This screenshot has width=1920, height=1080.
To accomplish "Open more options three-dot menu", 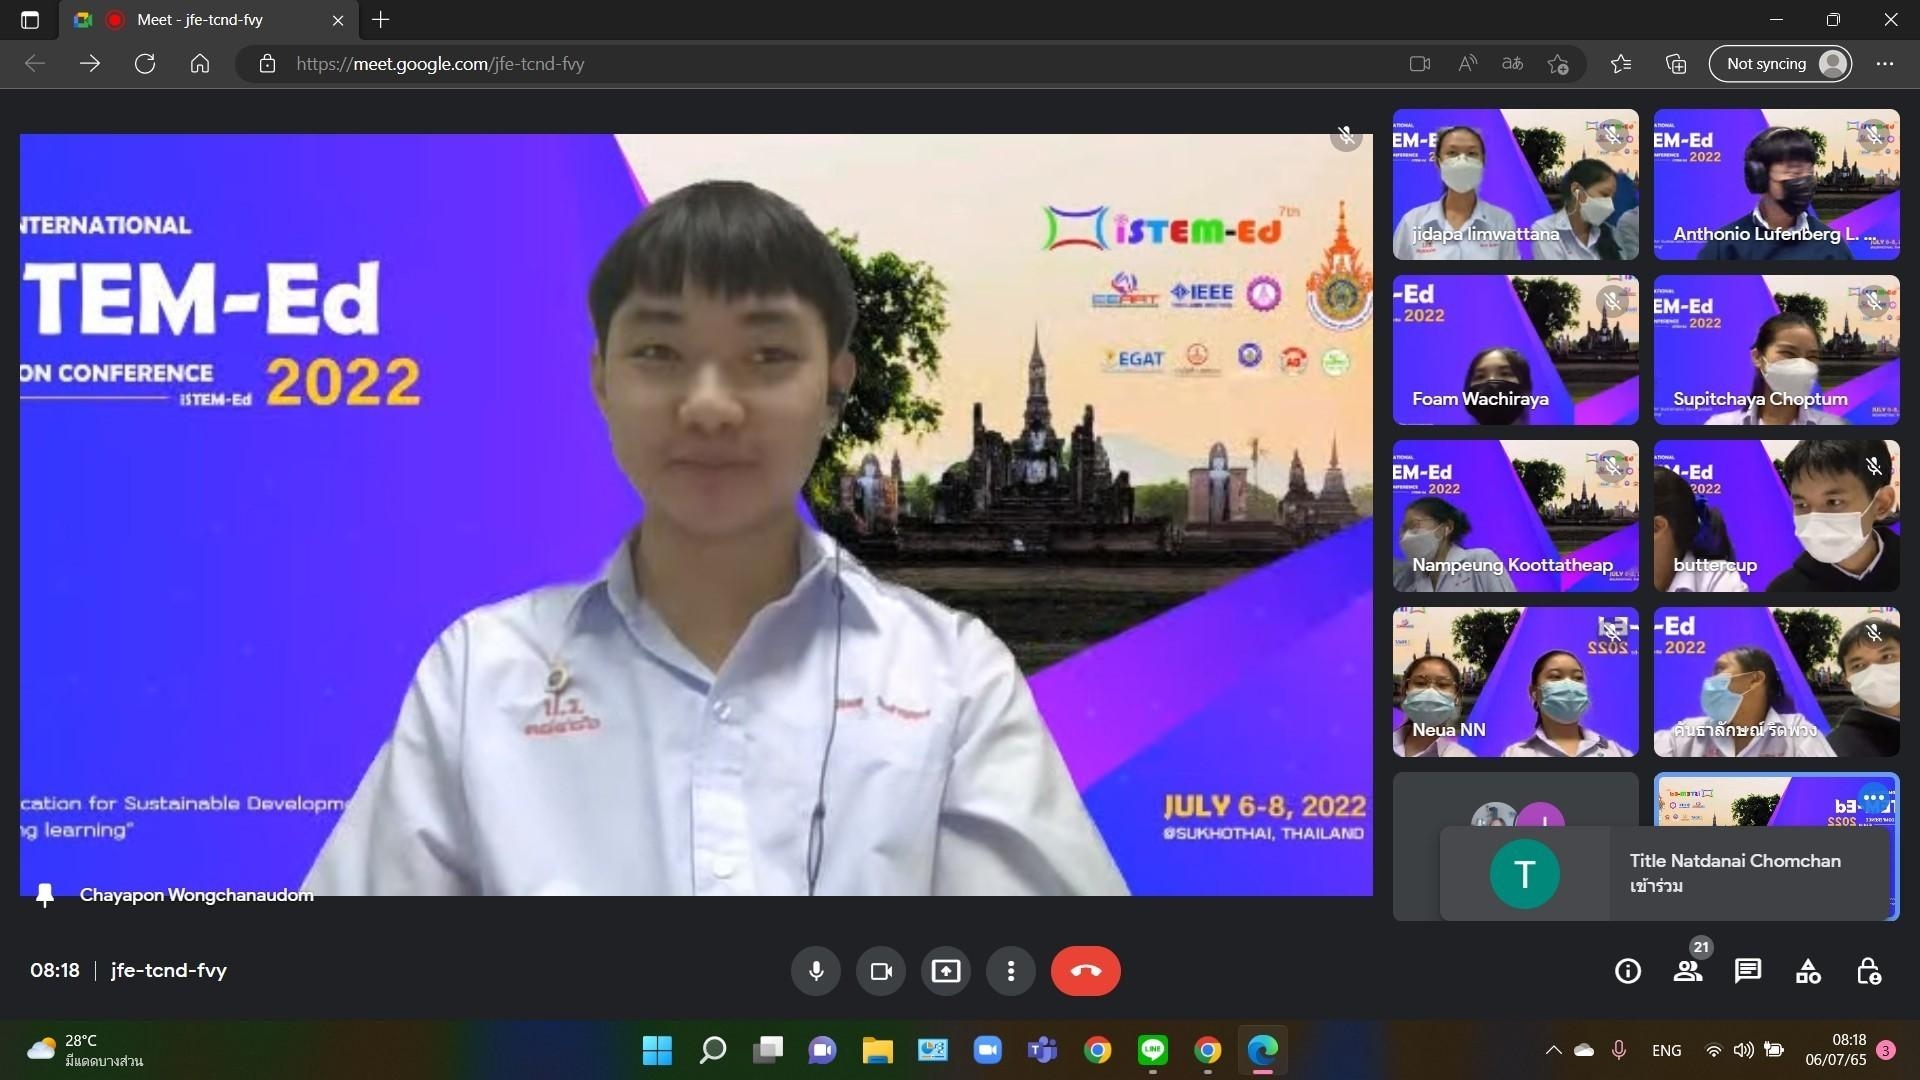I will click(1011, 971).
